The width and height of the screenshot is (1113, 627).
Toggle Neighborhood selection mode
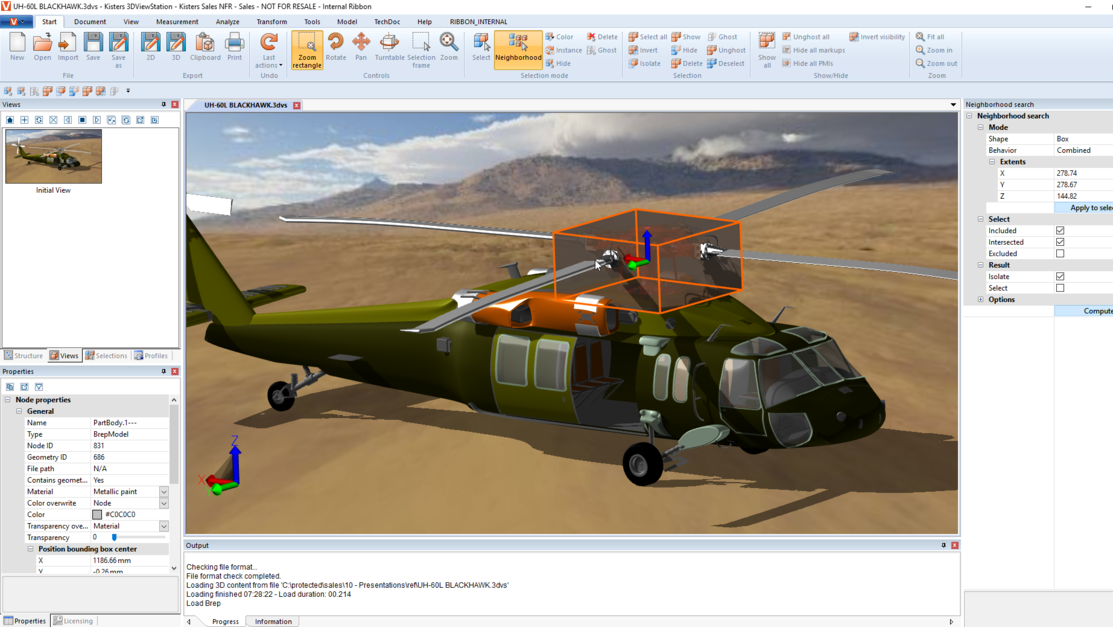click(x=518, y=48)
